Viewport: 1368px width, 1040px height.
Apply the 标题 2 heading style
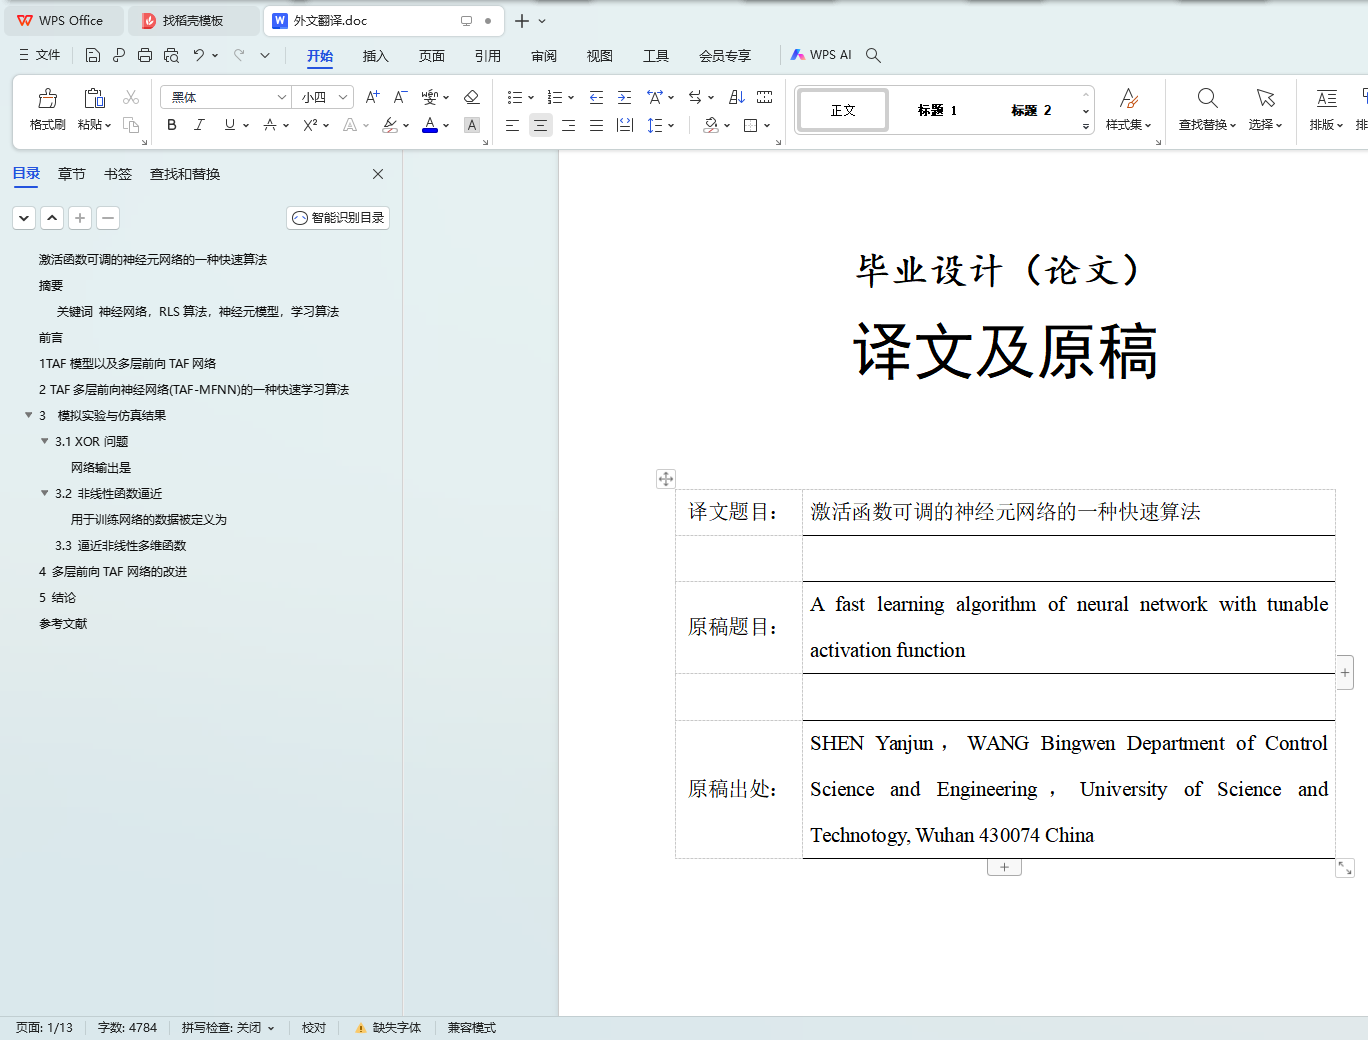[x=1032, y=110]
